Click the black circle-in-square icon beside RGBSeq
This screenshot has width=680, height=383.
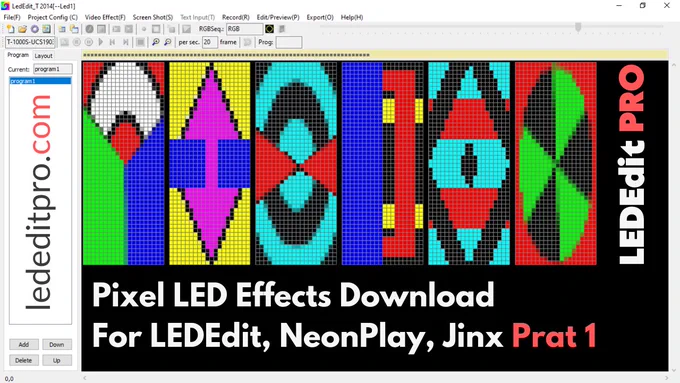269,29
